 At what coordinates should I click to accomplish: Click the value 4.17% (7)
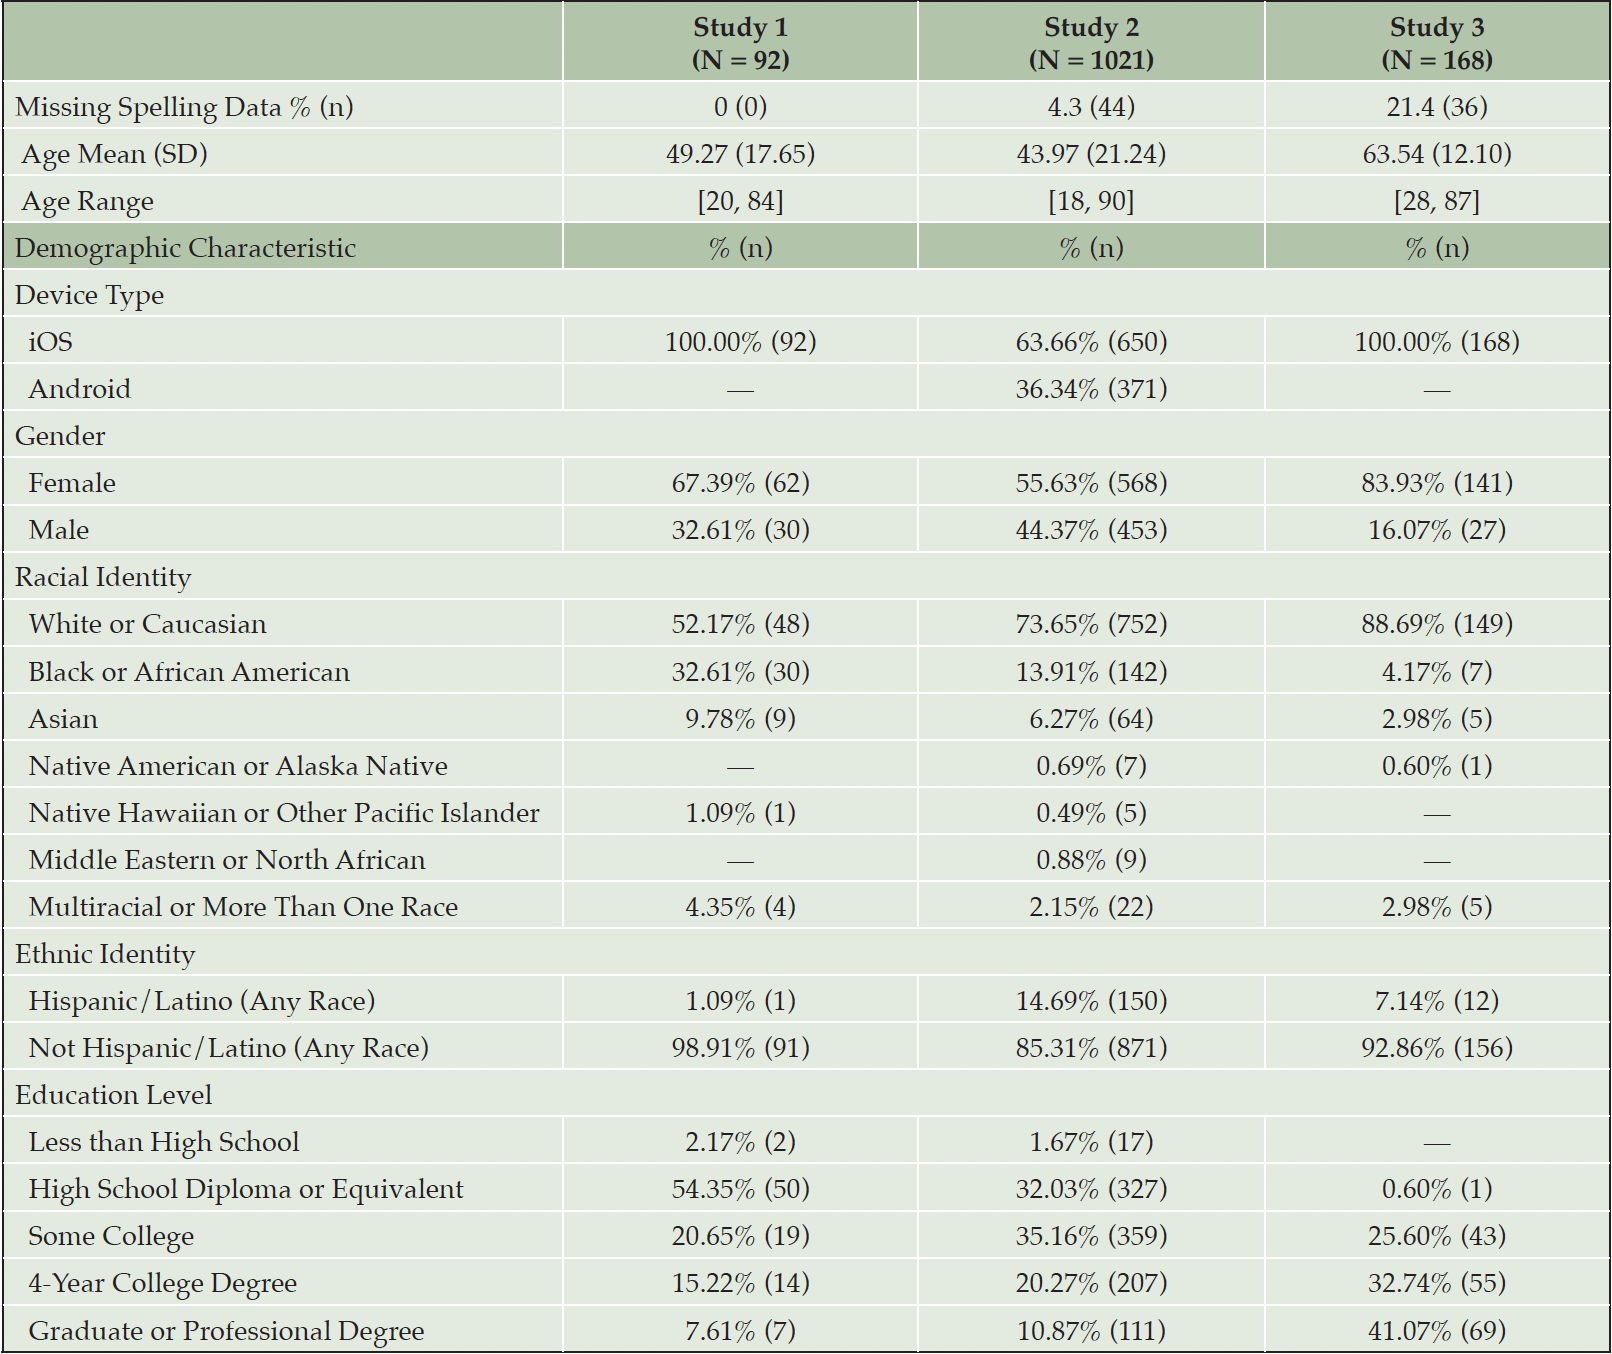click(1437, 672)
